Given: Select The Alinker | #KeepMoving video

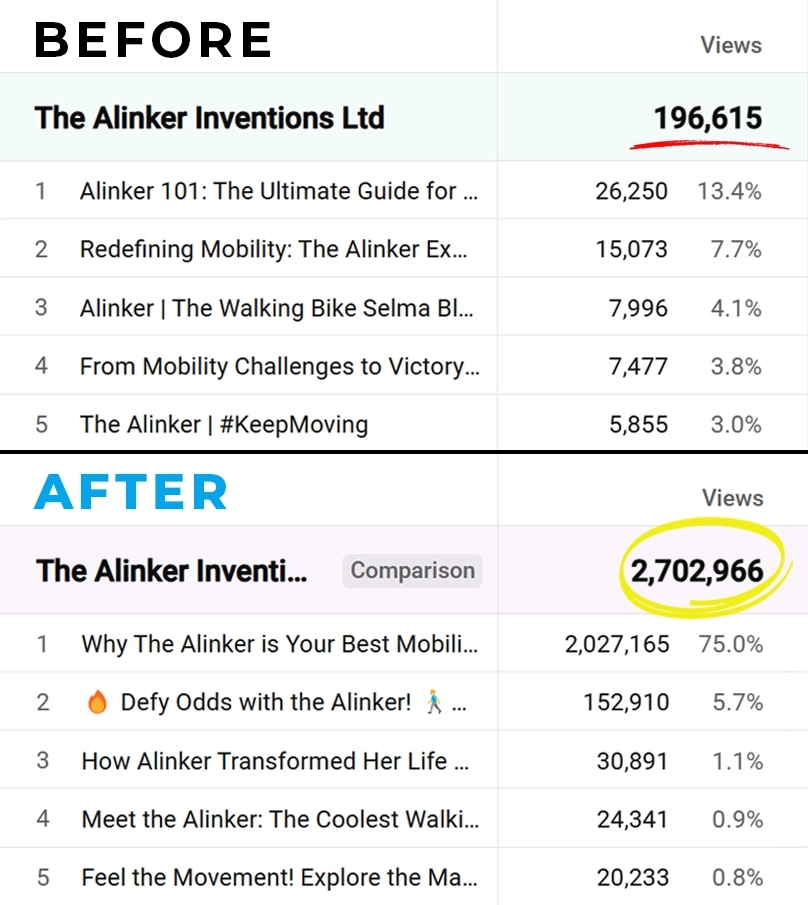Looking at the screenshot, I should point(224,424).
